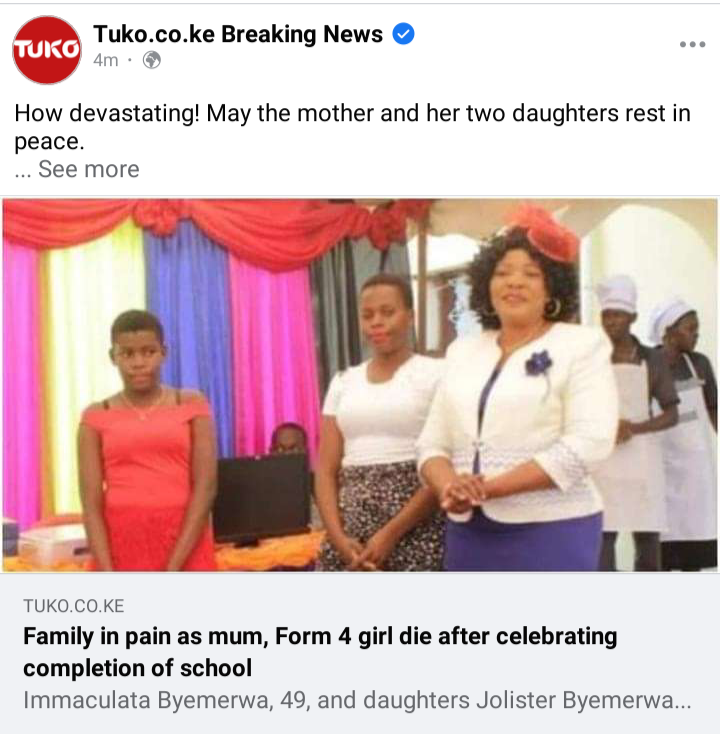Open the Tuko.co.ke Breaking News page name
The height and width of the screenshot is (734, 720).
pos(238,34)
